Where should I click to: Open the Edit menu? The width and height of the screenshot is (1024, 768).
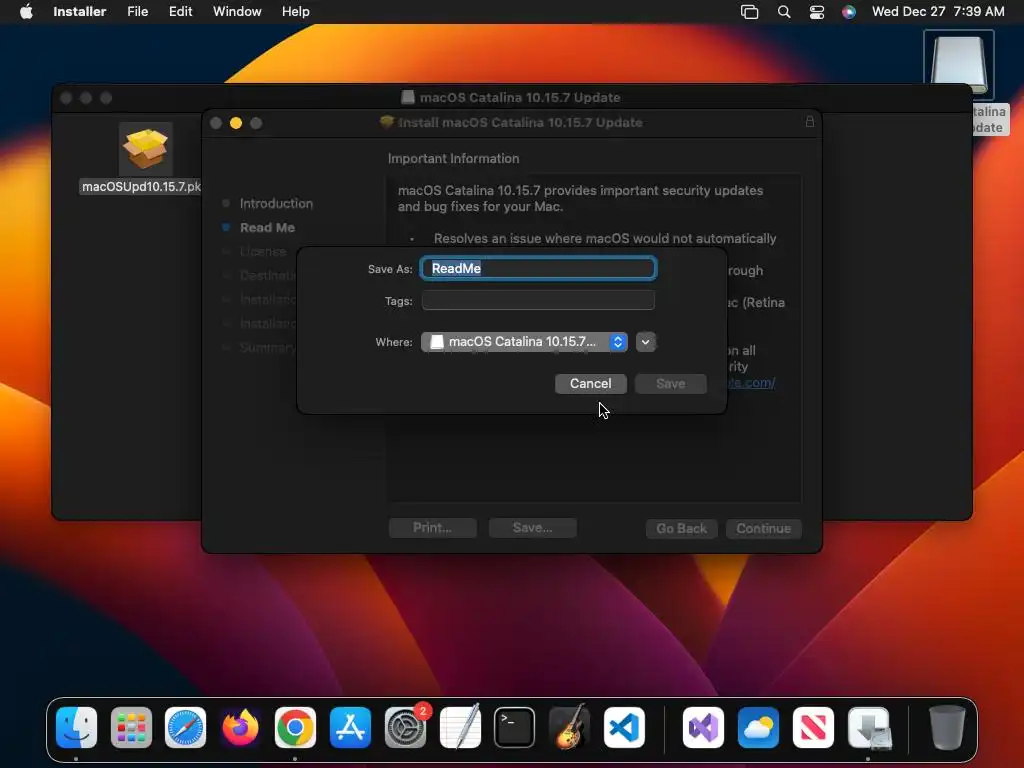[x=180, y=11]
